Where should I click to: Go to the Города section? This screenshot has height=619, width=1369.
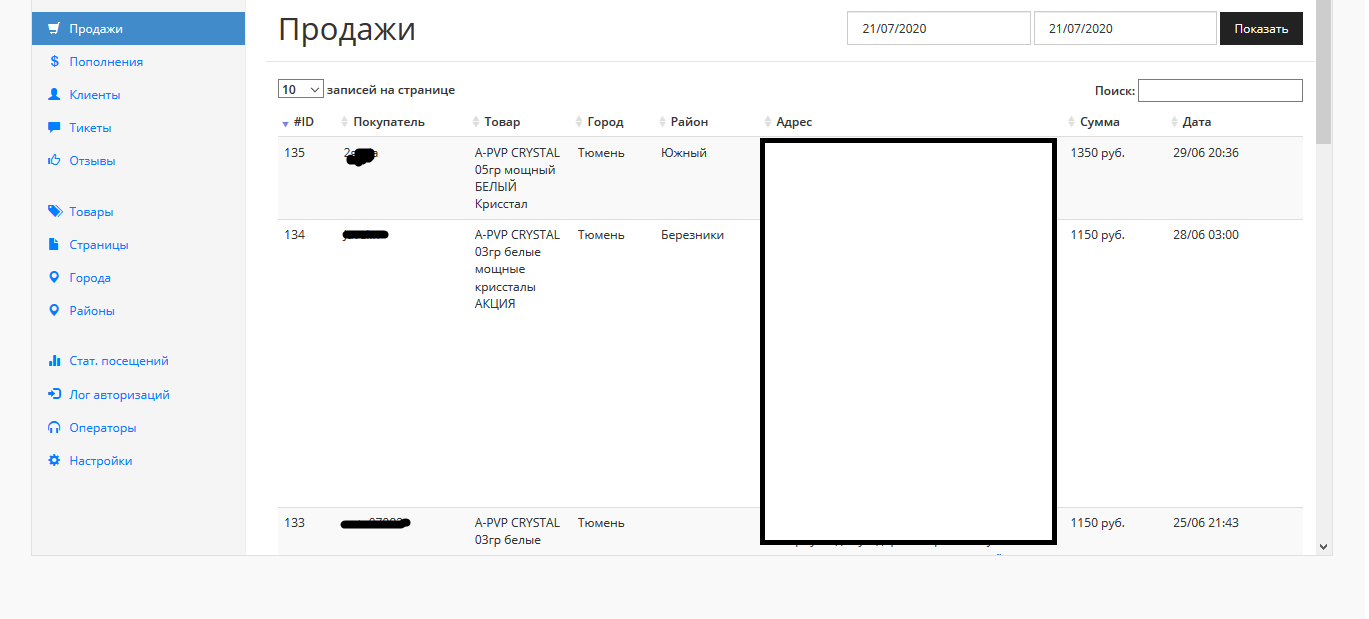click(89, 278)
